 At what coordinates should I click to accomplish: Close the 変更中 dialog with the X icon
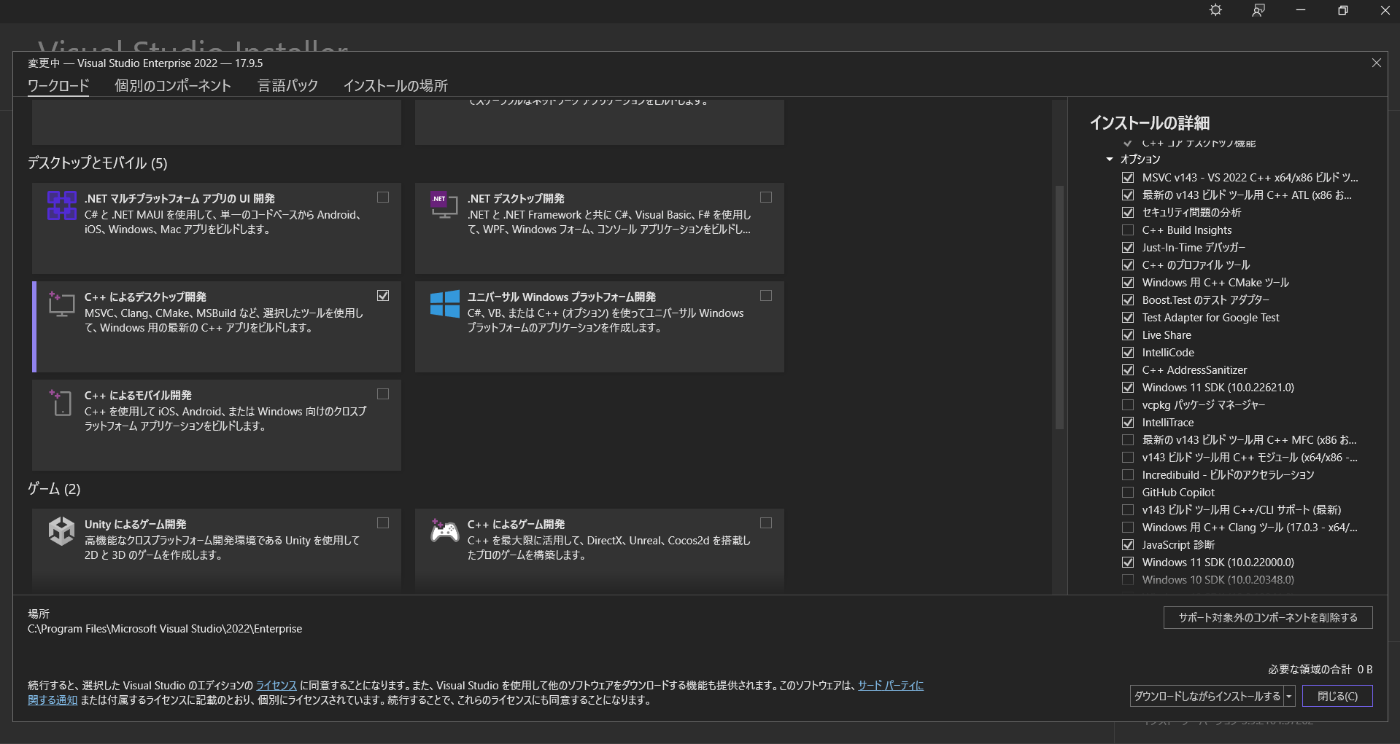[1376, 63]
